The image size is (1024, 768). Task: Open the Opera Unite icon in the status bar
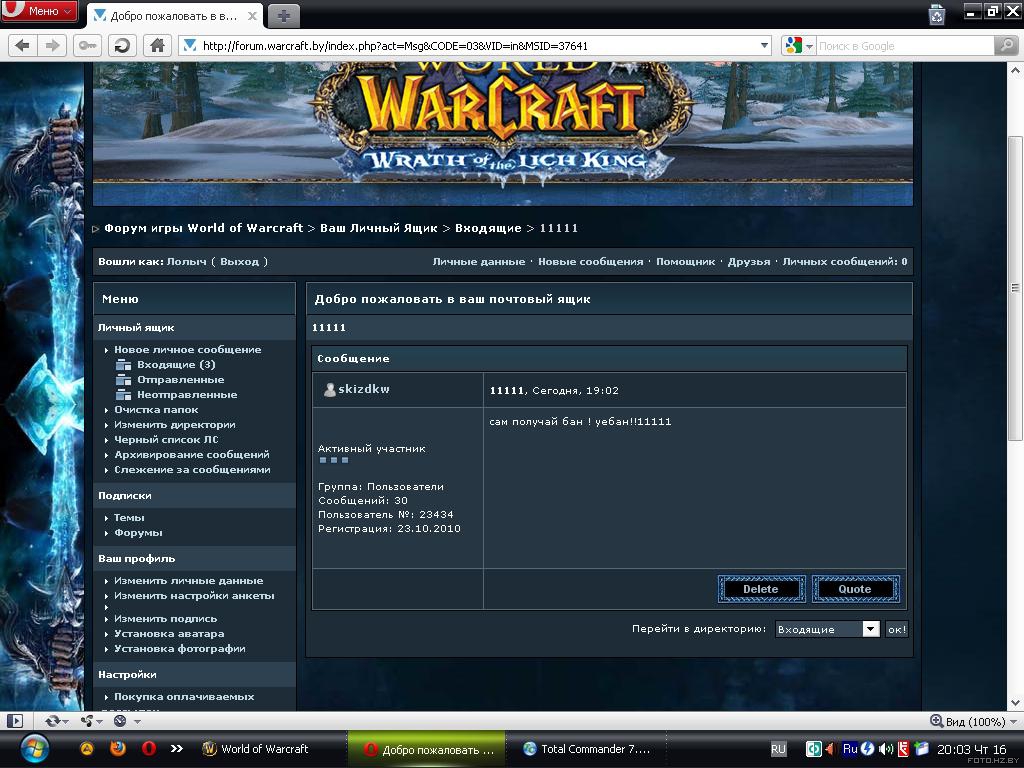[87, 721]
